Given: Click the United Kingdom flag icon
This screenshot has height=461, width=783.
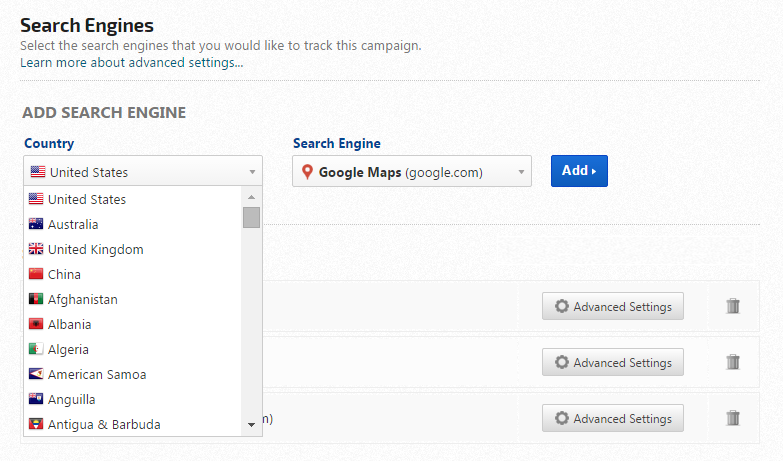Looking at the screenshot, I should (36, 249).
